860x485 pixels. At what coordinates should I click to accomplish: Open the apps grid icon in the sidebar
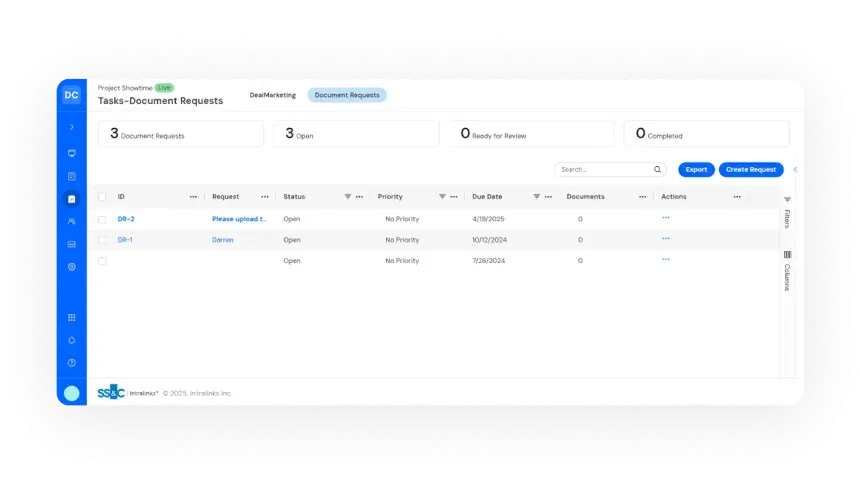point(71,317)
